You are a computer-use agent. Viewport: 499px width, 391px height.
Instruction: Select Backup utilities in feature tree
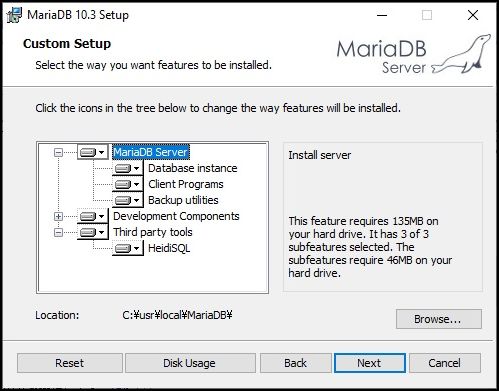(x=183, y=200)
